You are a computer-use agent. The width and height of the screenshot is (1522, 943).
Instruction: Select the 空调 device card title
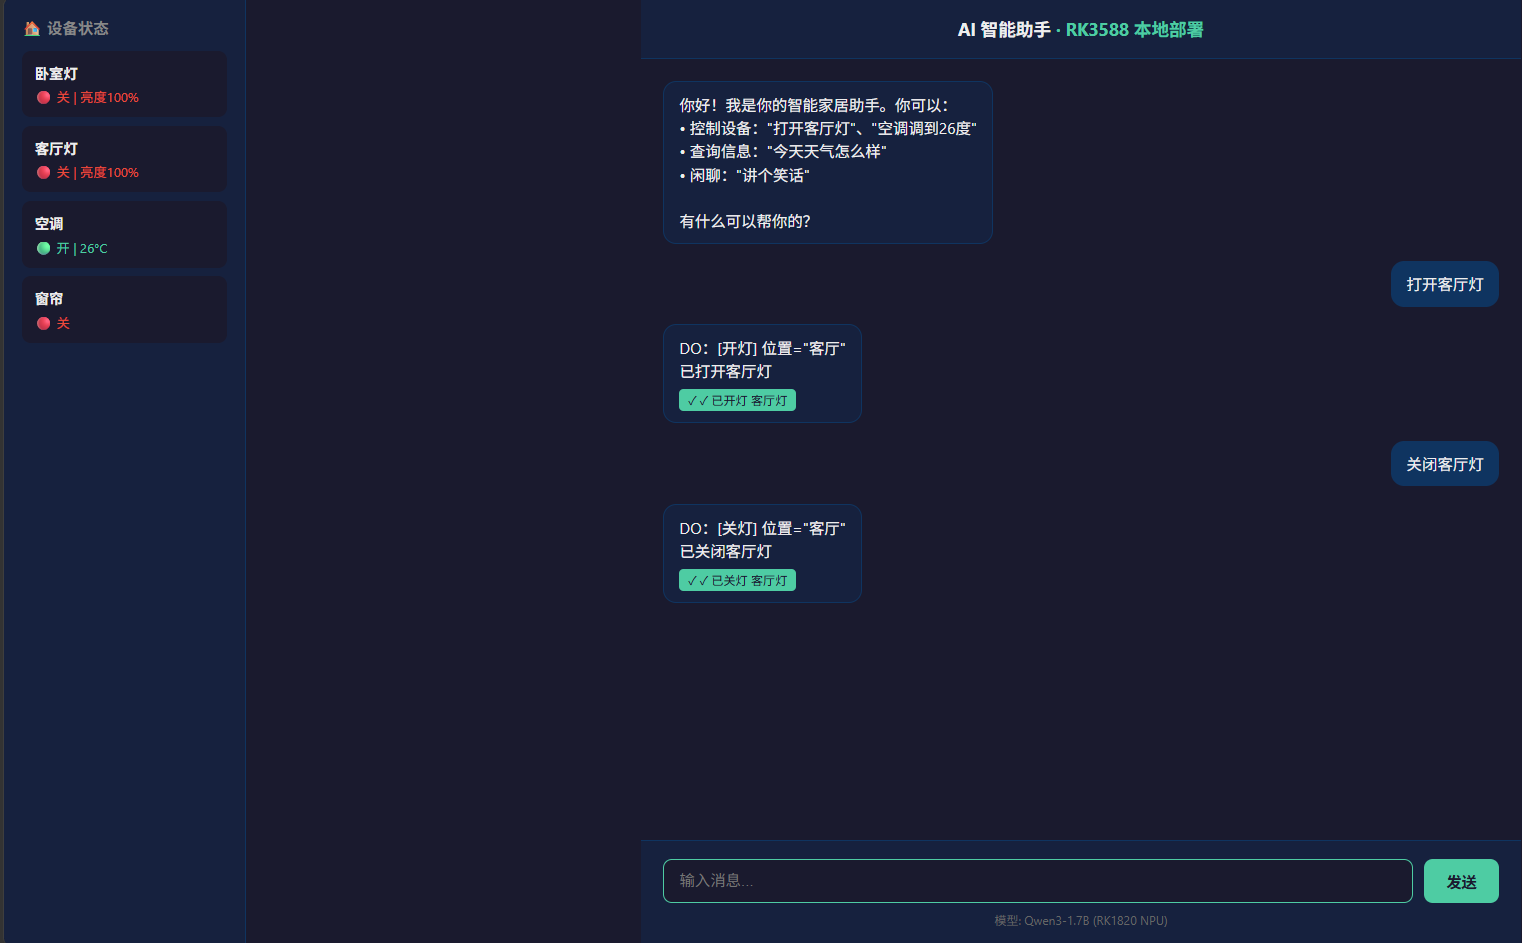point(49,224)
